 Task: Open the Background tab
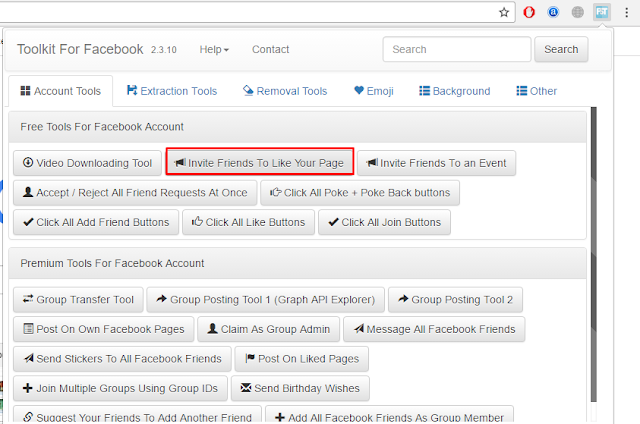point(455,91)
